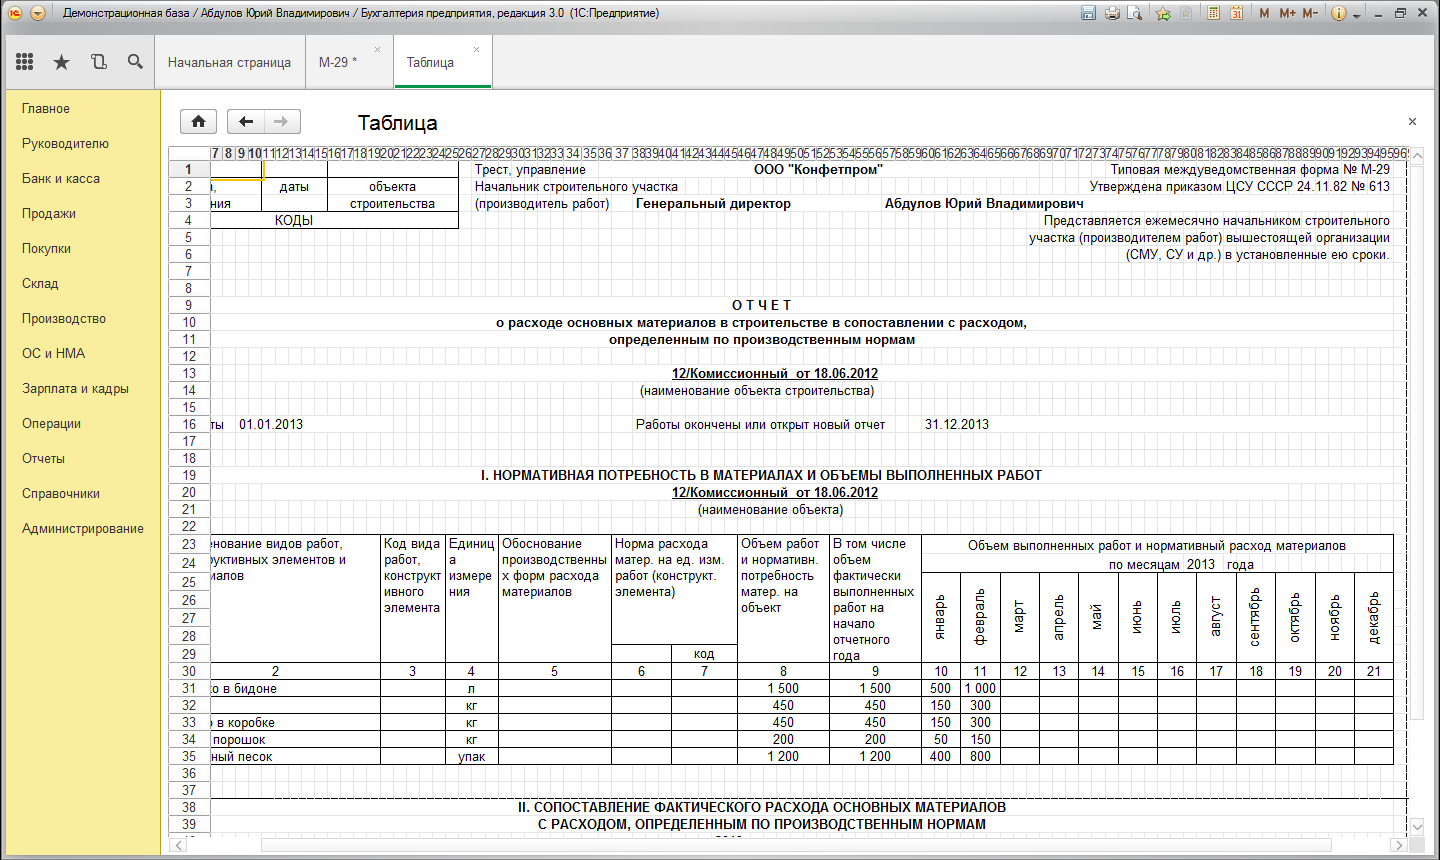
Task: Open the Администрирование section
Action: tap(83, 528)
